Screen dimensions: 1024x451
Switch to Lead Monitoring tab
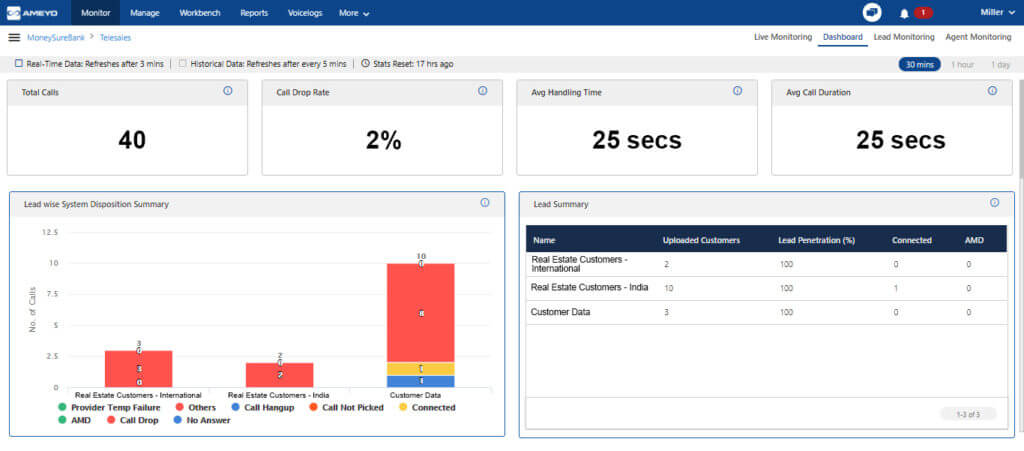pyautogui.click(x=904, y=37)
